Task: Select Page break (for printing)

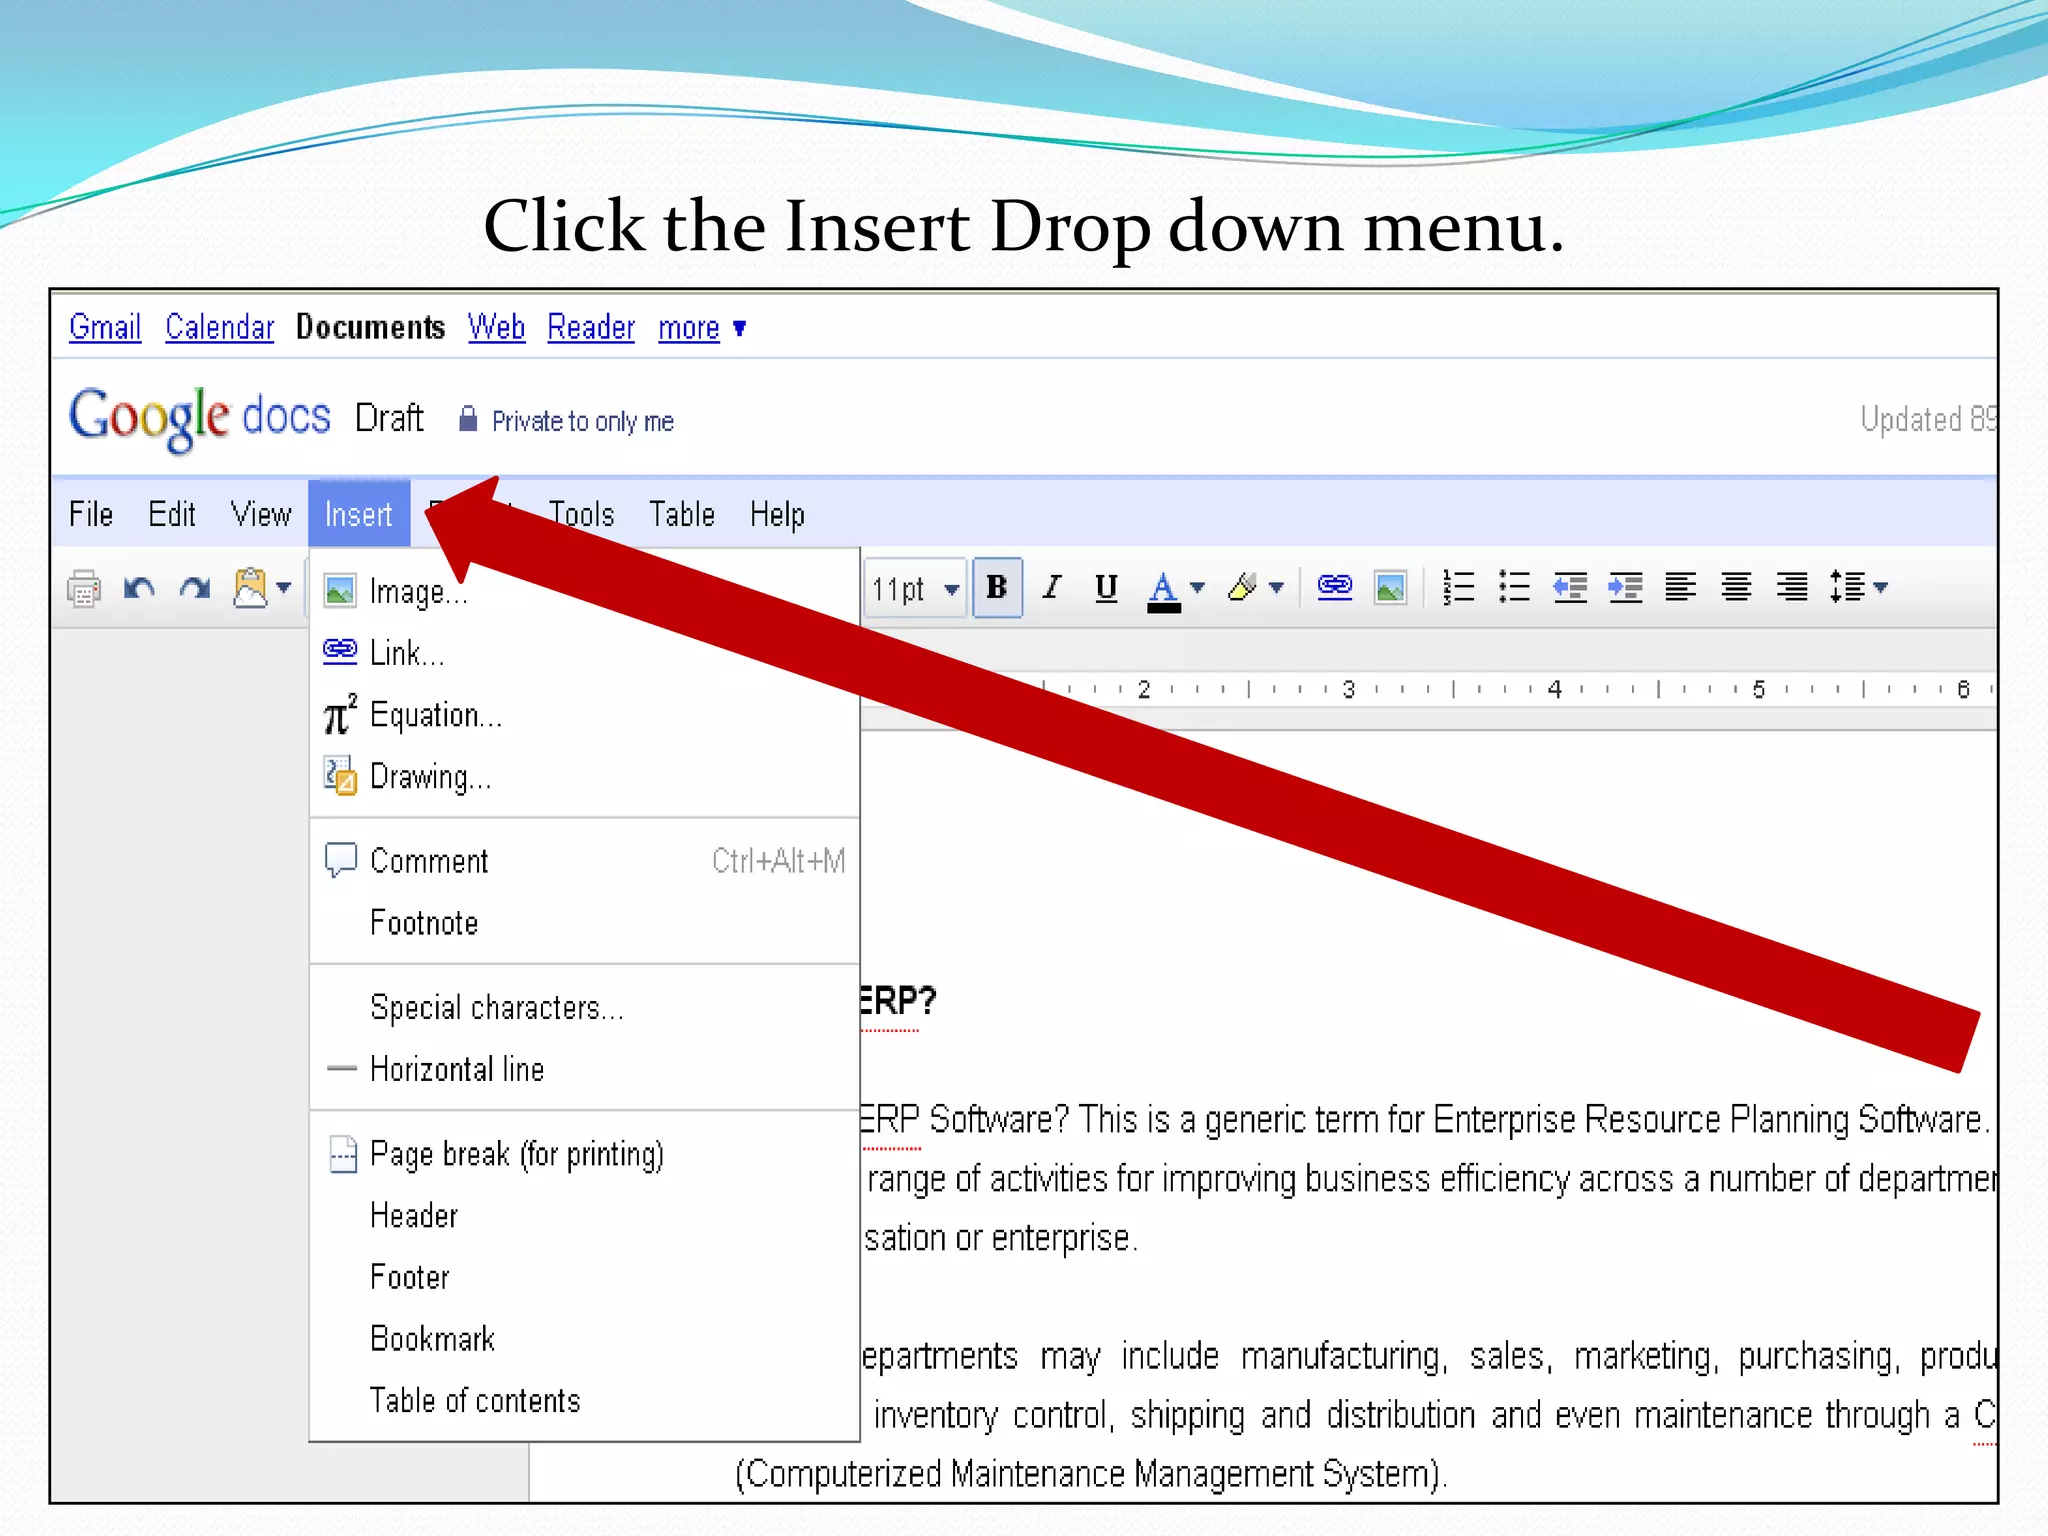Action: [x=585, y=1154]
